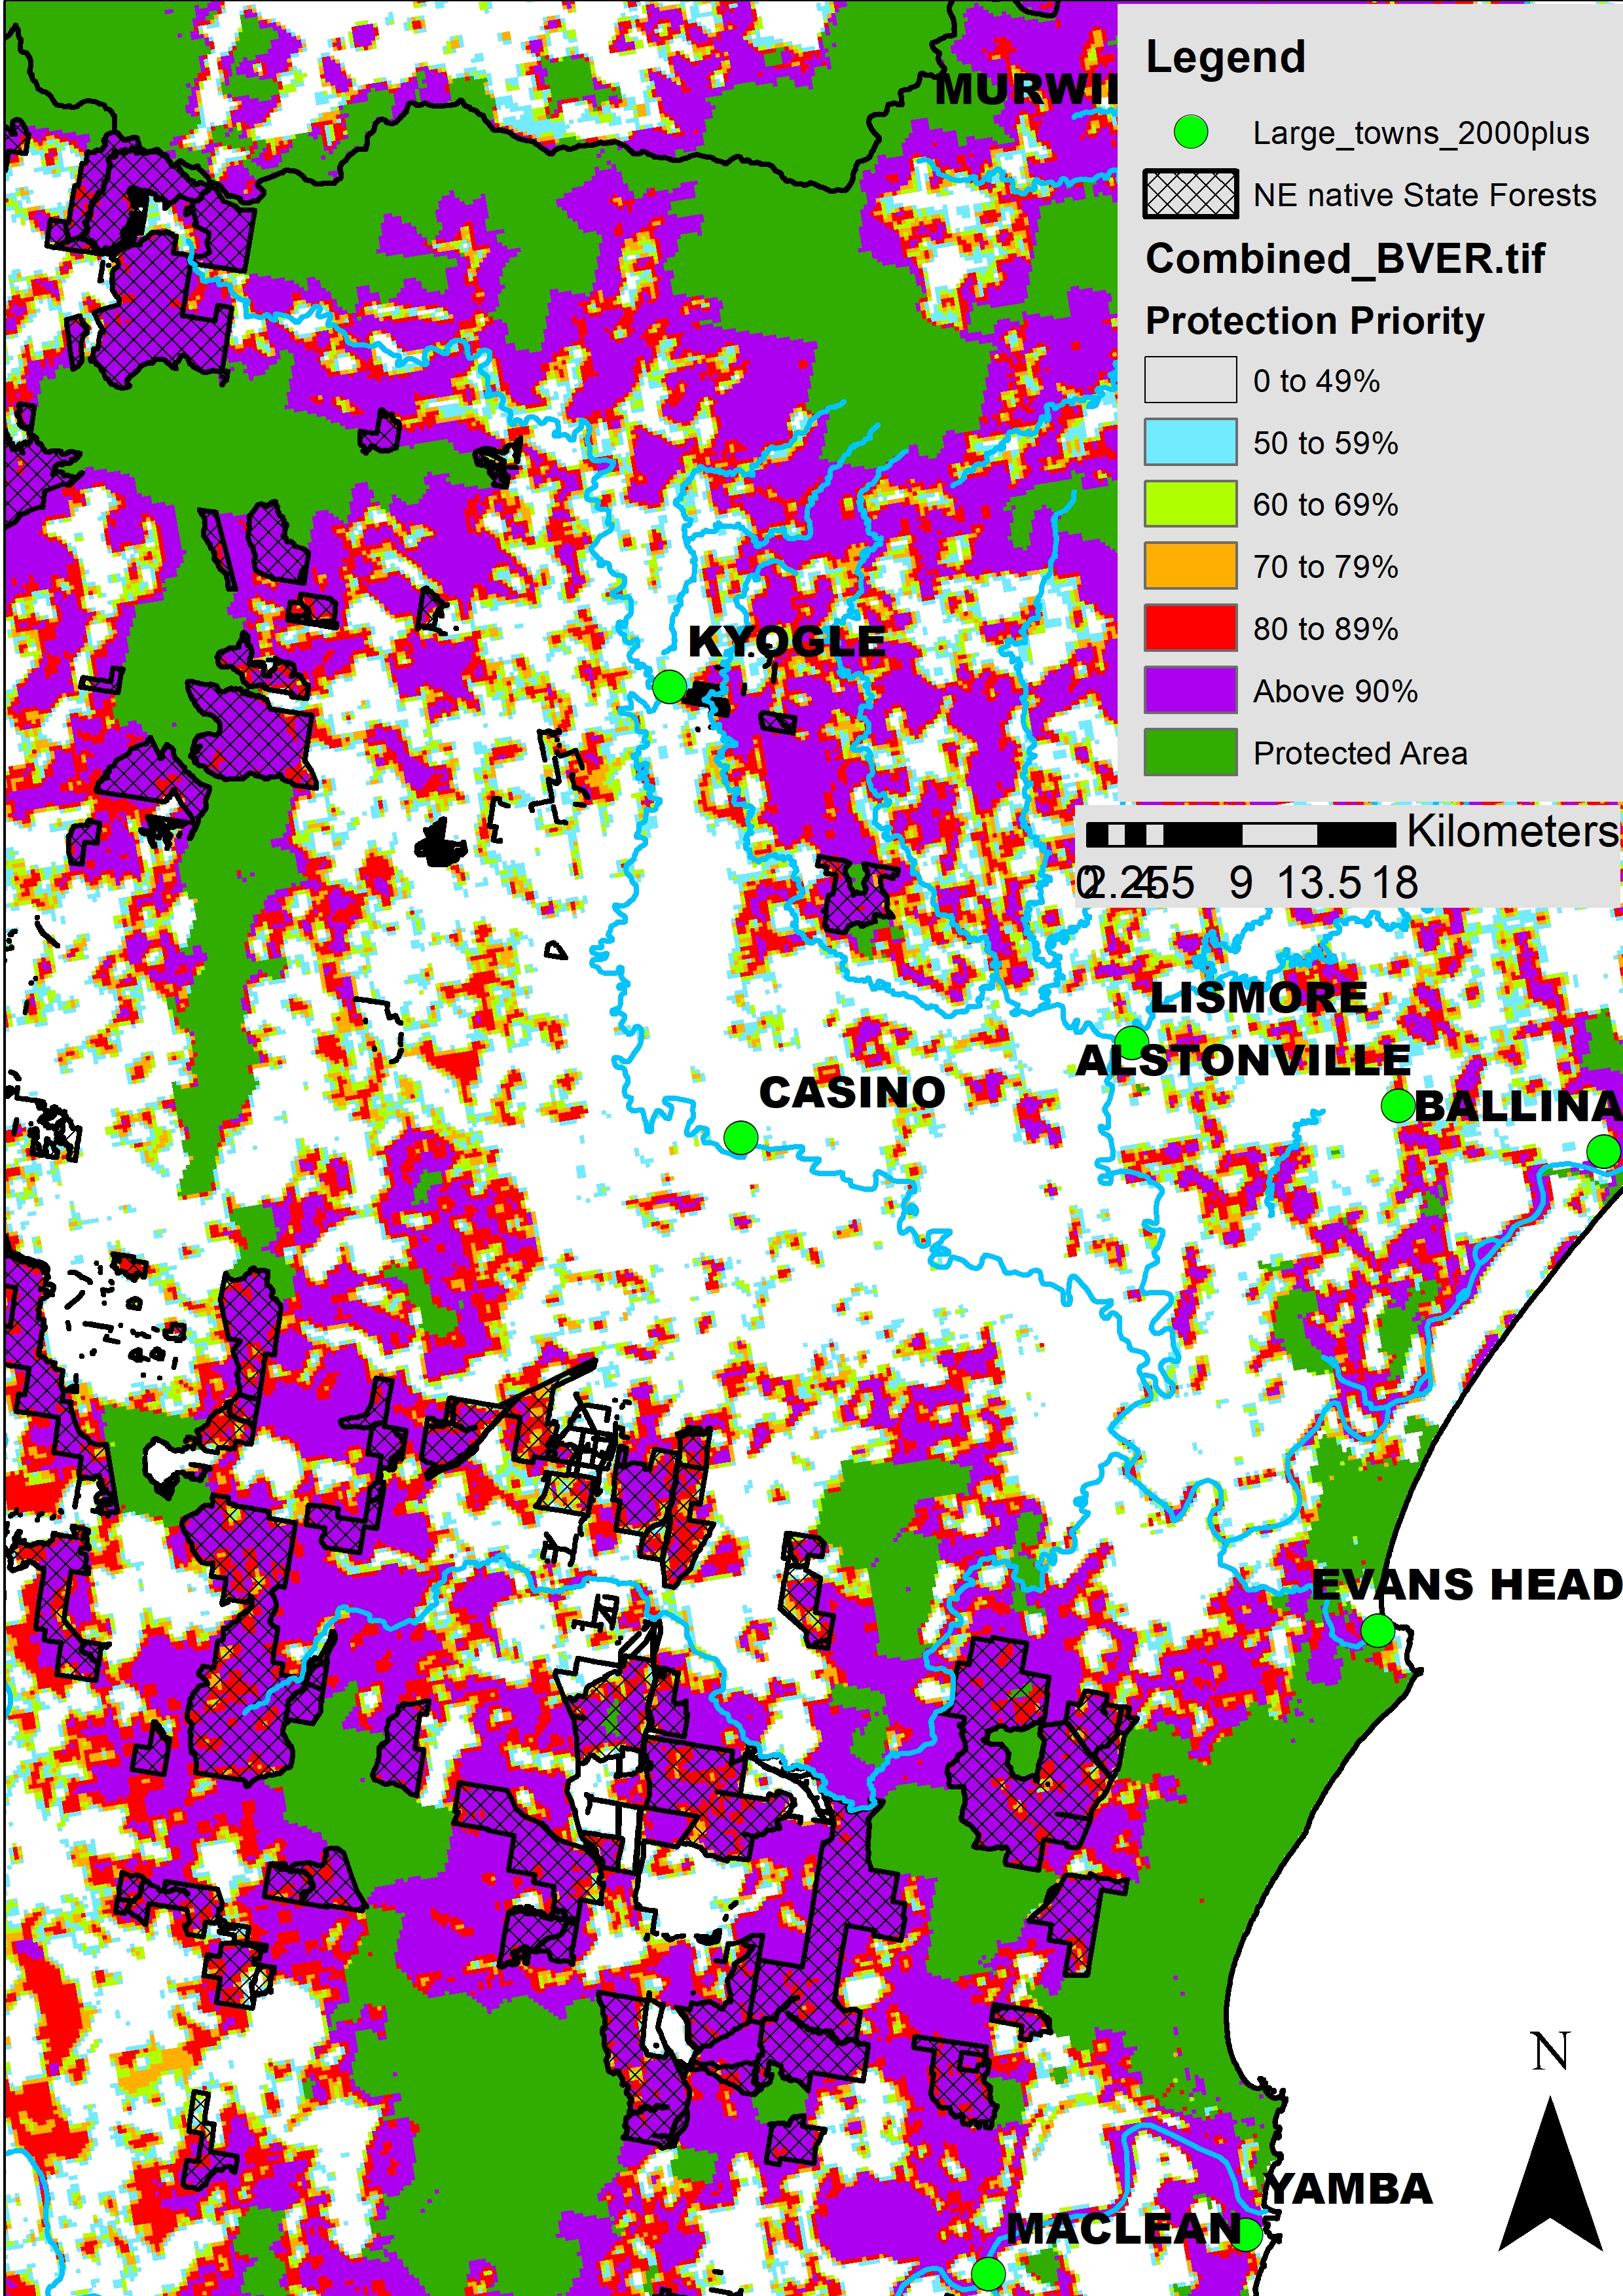Click the green town marker at Casino

click(x=740, y=1137)
